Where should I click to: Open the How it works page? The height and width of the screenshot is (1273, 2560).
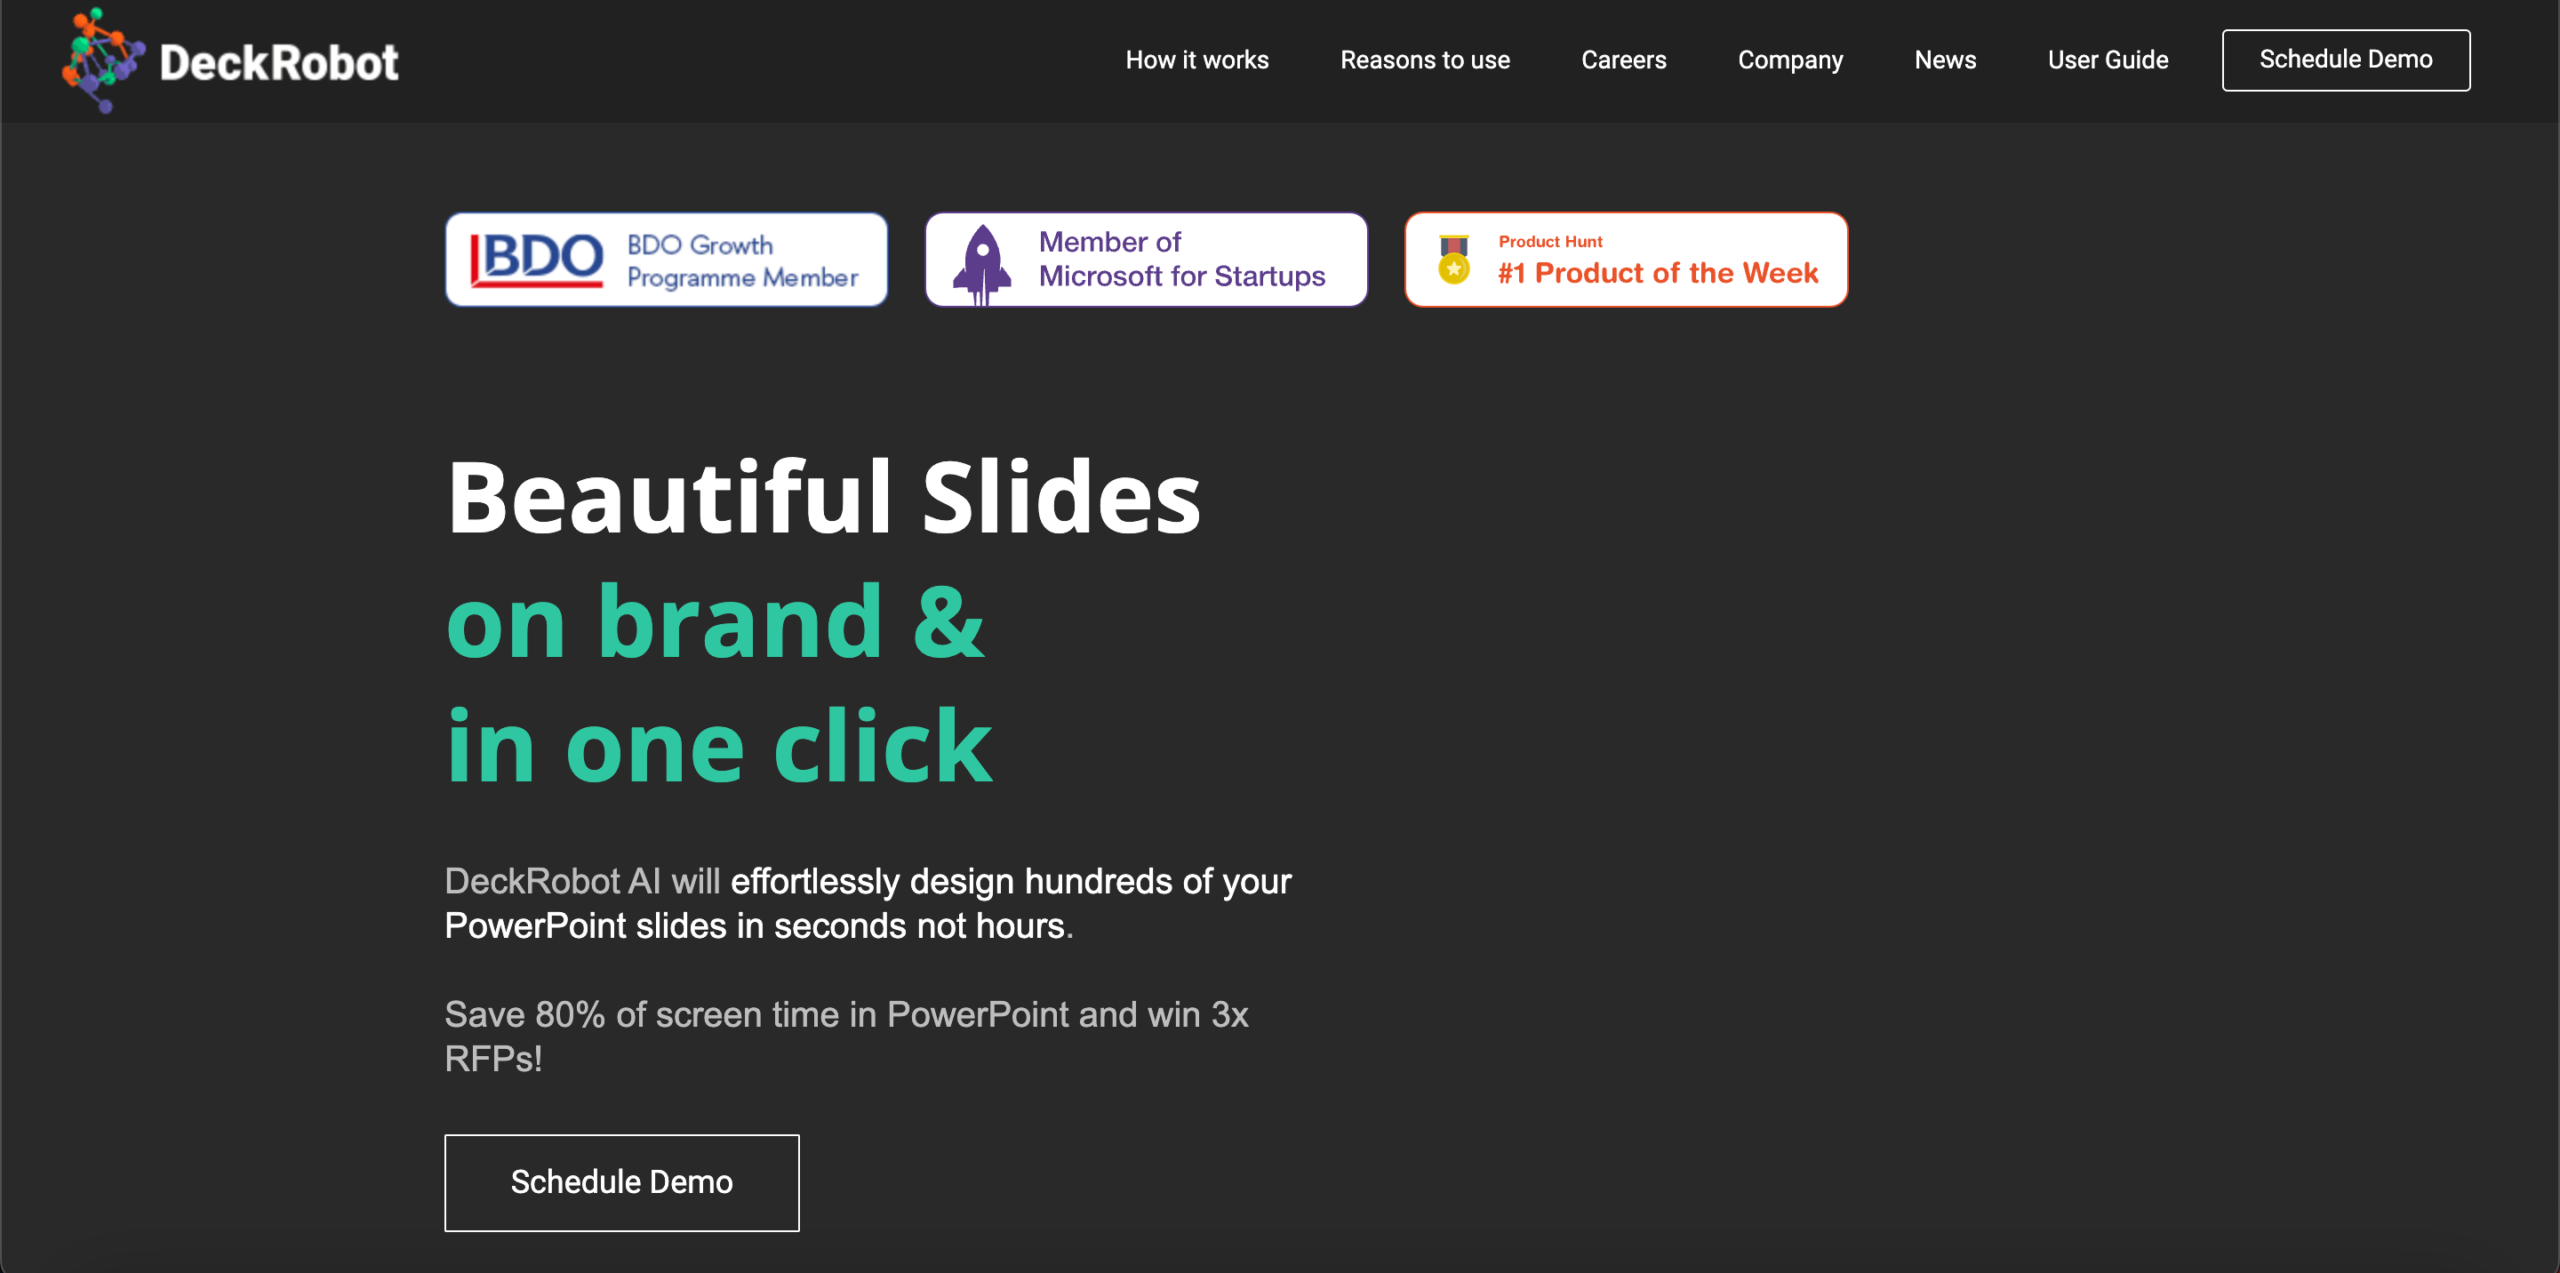pos(1197,60)
